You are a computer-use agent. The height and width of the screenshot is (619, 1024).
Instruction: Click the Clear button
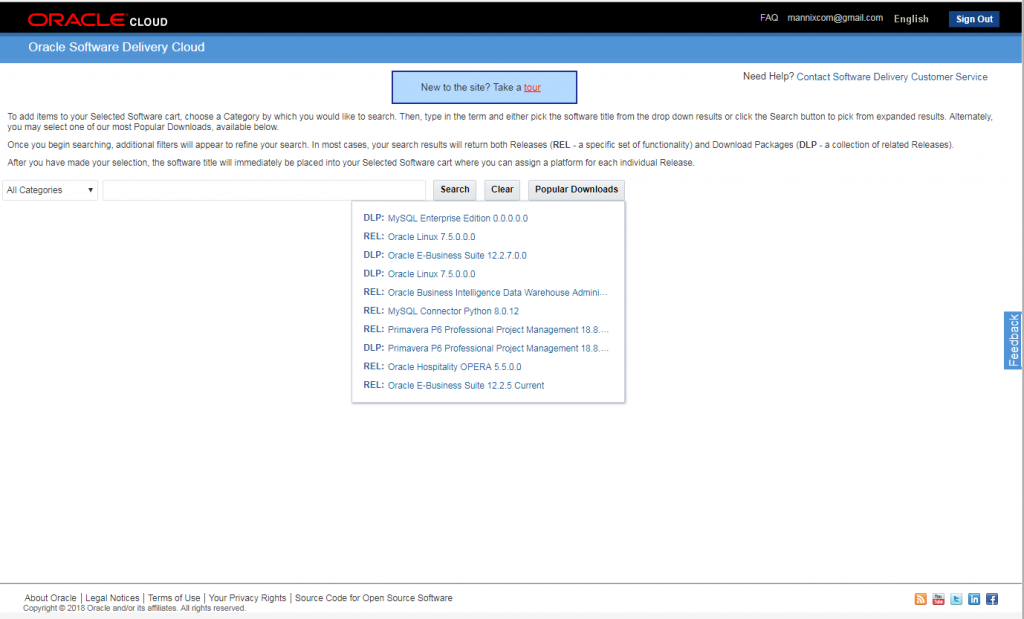click(x=502, y=189)
